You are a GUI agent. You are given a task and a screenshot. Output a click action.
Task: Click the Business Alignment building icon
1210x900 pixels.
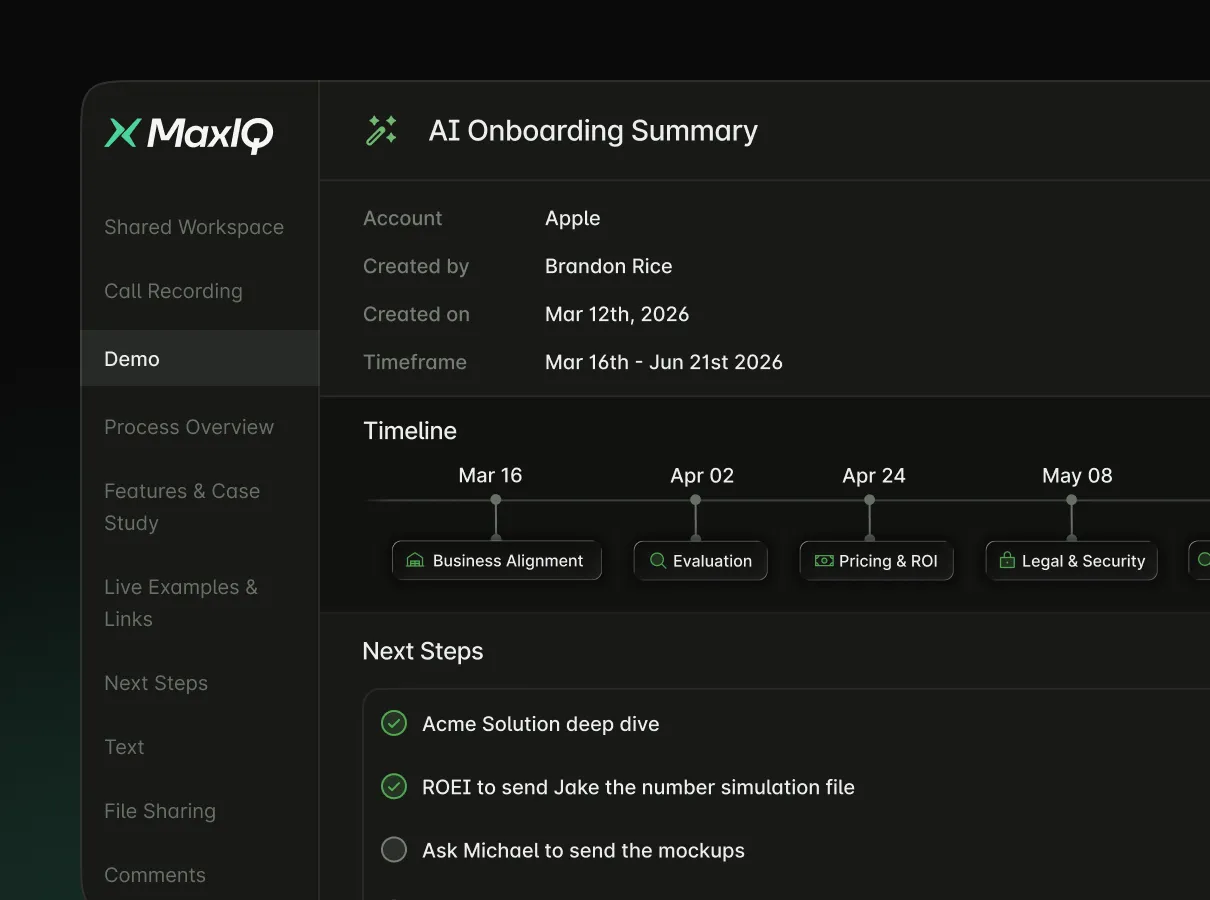(415, 561)
